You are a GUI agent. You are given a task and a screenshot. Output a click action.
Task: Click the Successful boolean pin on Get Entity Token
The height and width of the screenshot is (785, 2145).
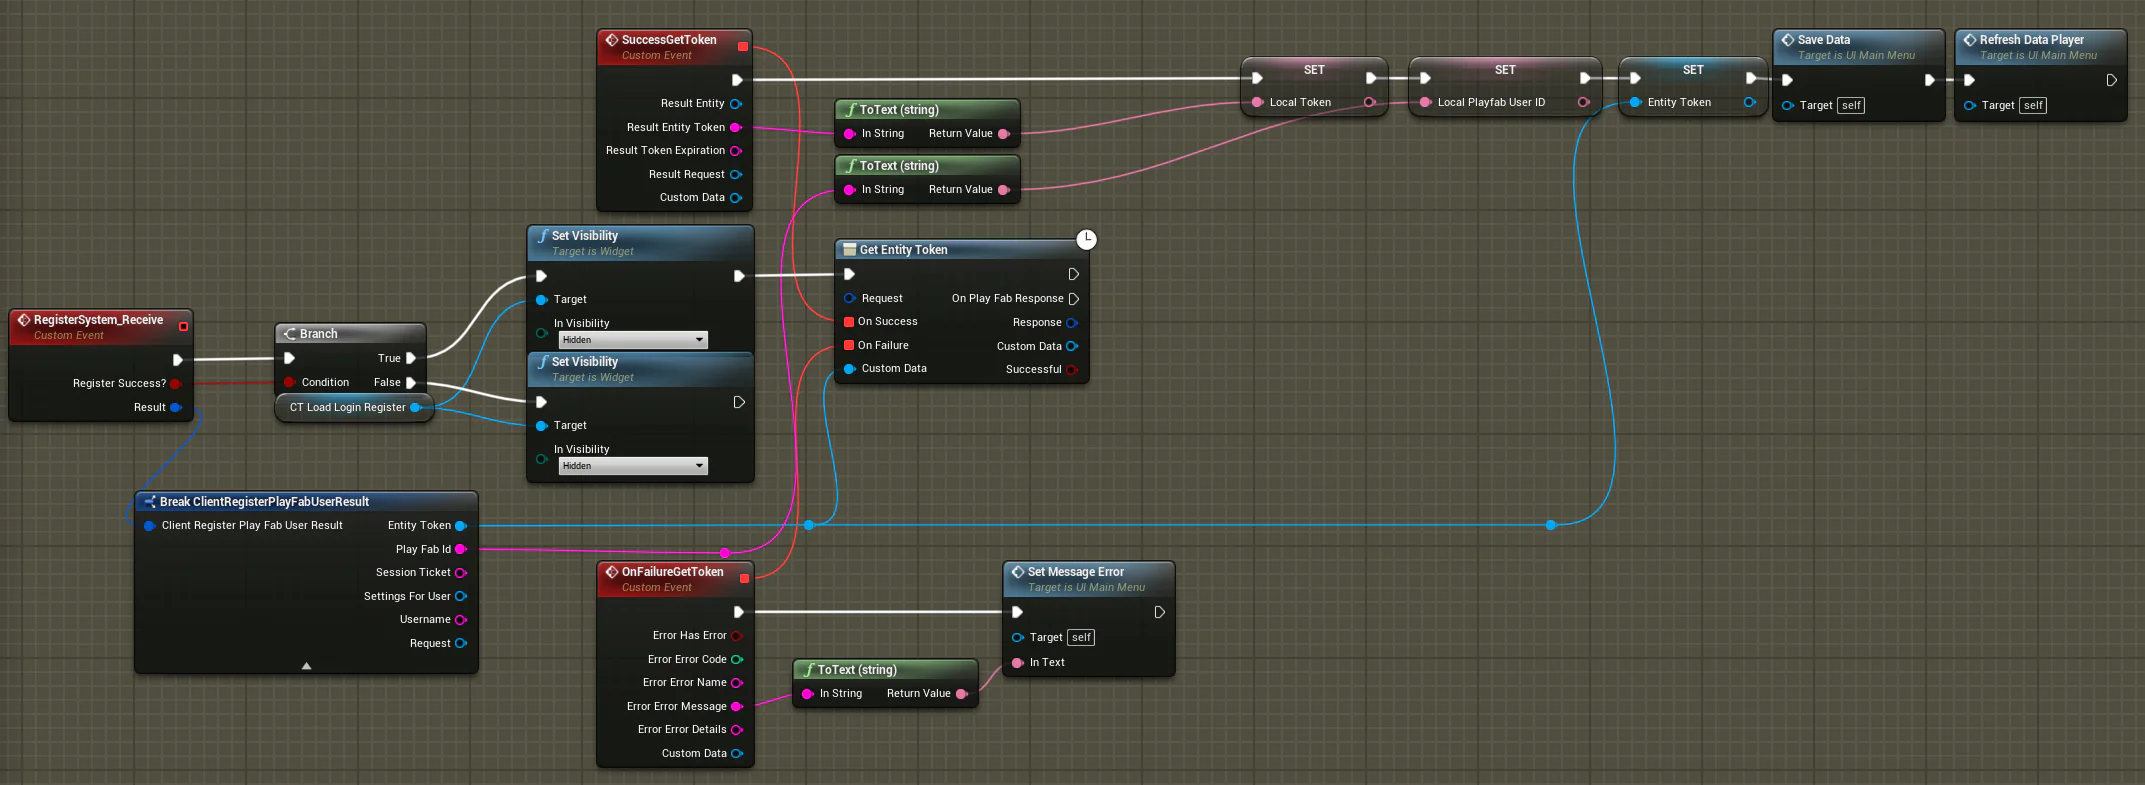(1072, 370)
